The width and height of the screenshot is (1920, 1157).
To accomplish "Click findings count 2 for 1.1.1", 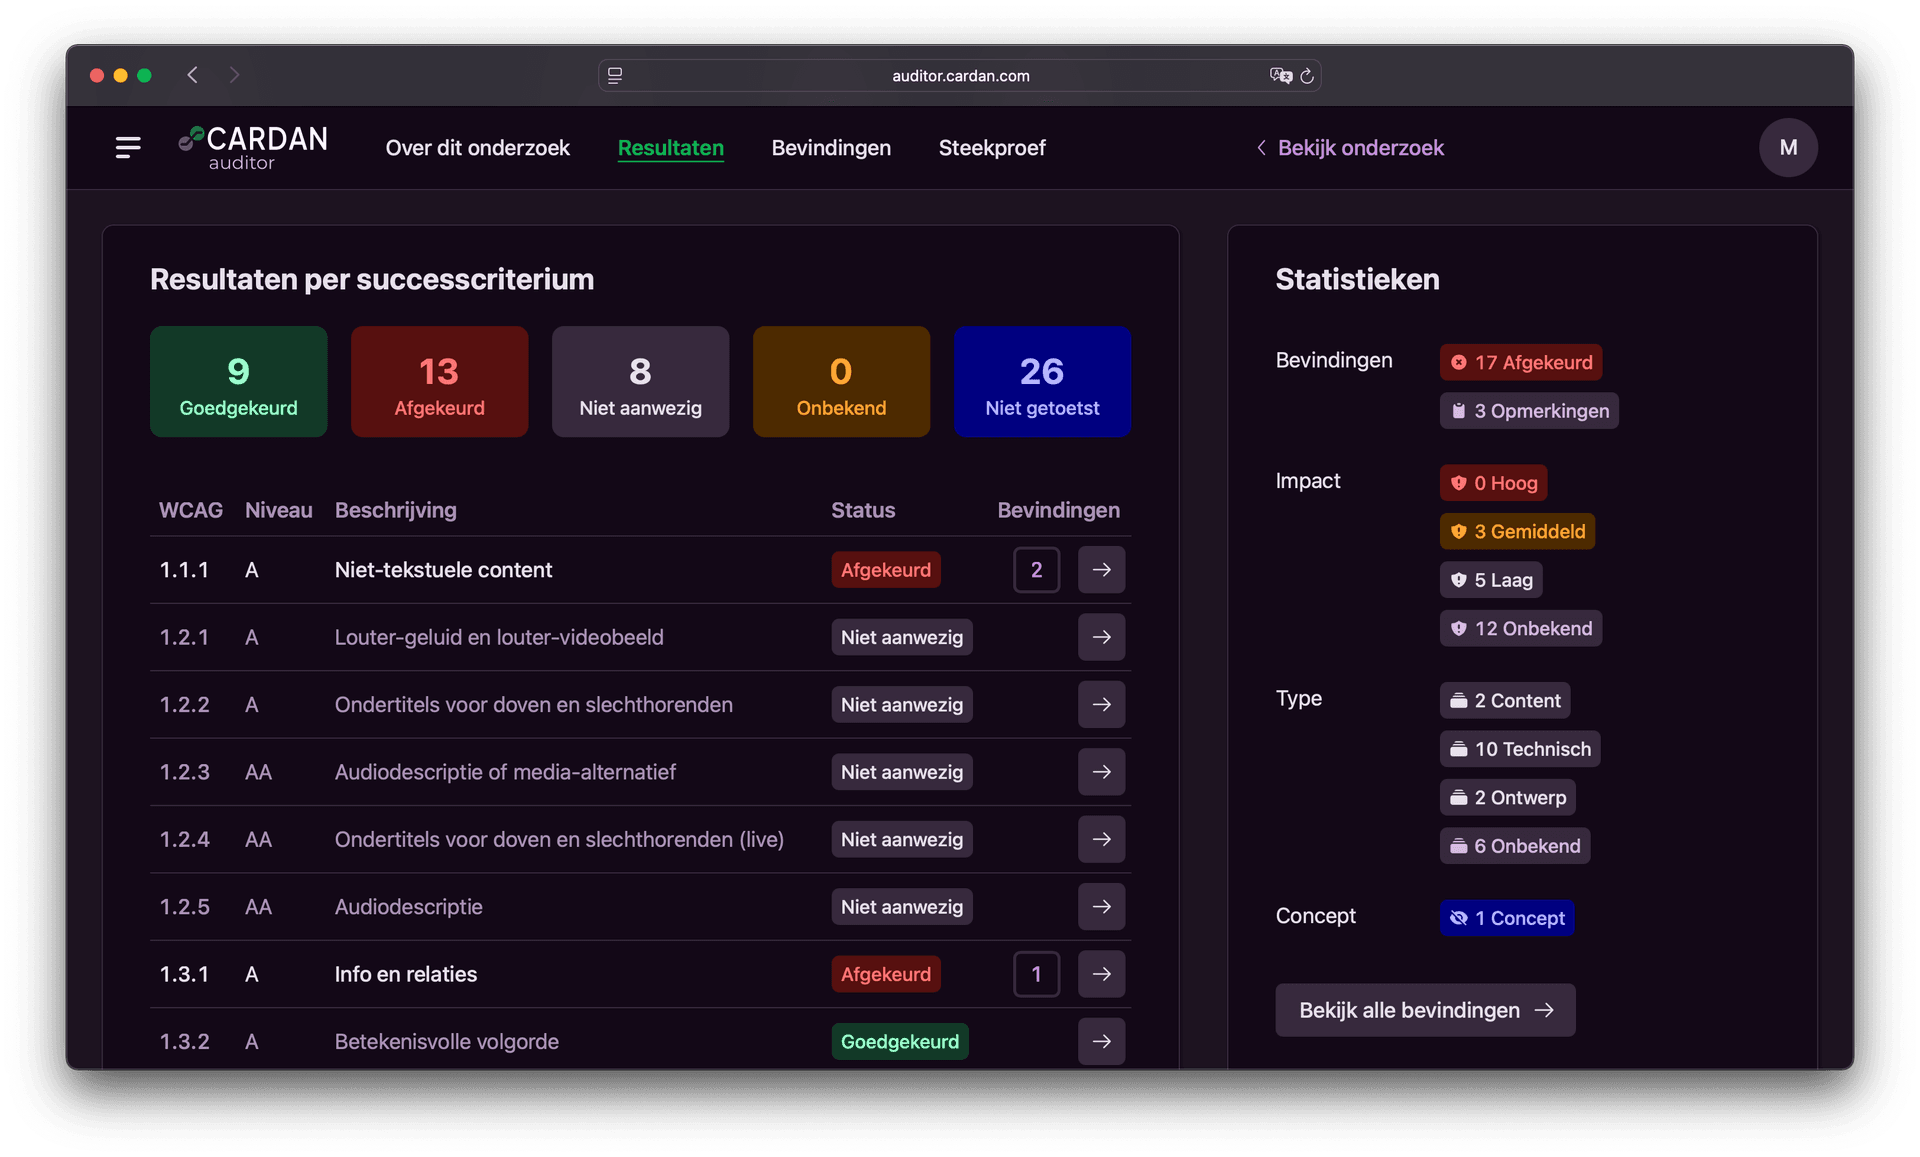I will tap(1036, 570).
